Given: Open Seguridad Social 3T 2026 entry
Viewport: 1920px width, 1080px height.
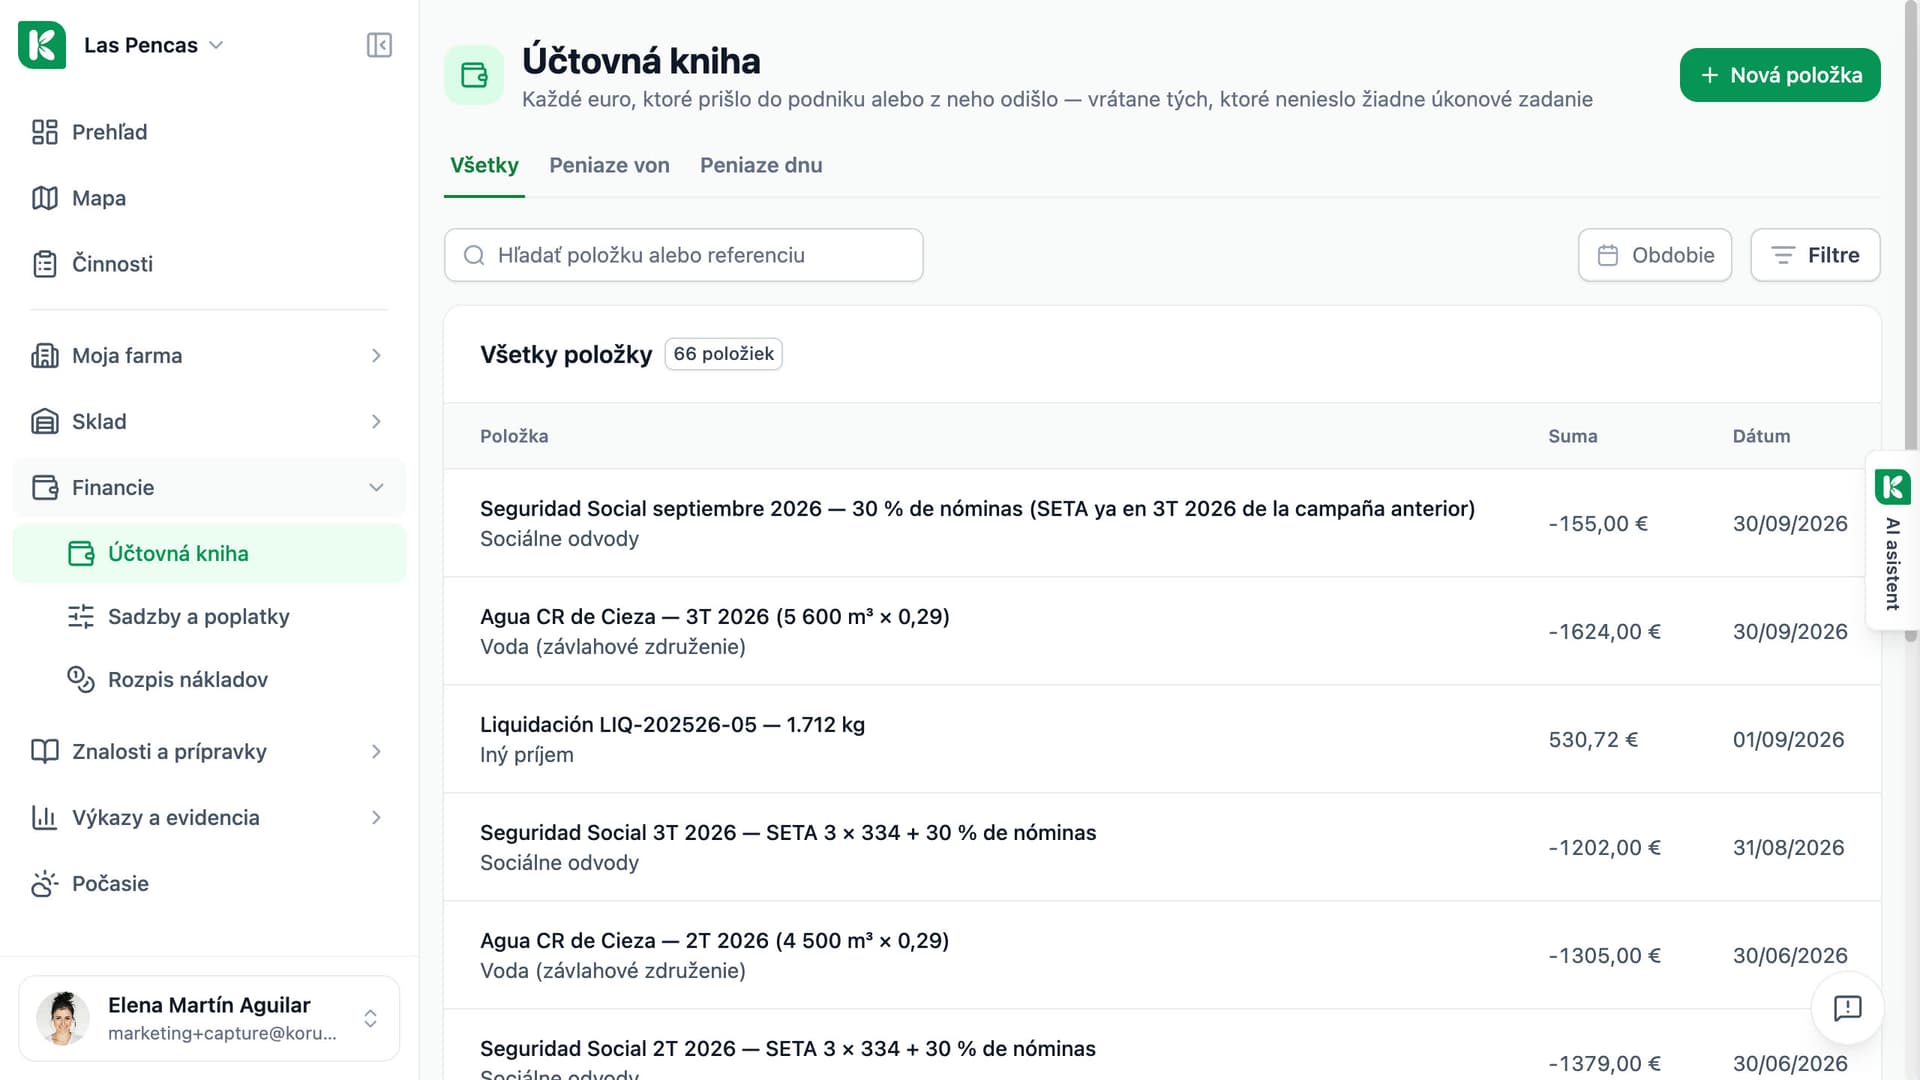Looking at the screenshot, I should point(1162,847).
